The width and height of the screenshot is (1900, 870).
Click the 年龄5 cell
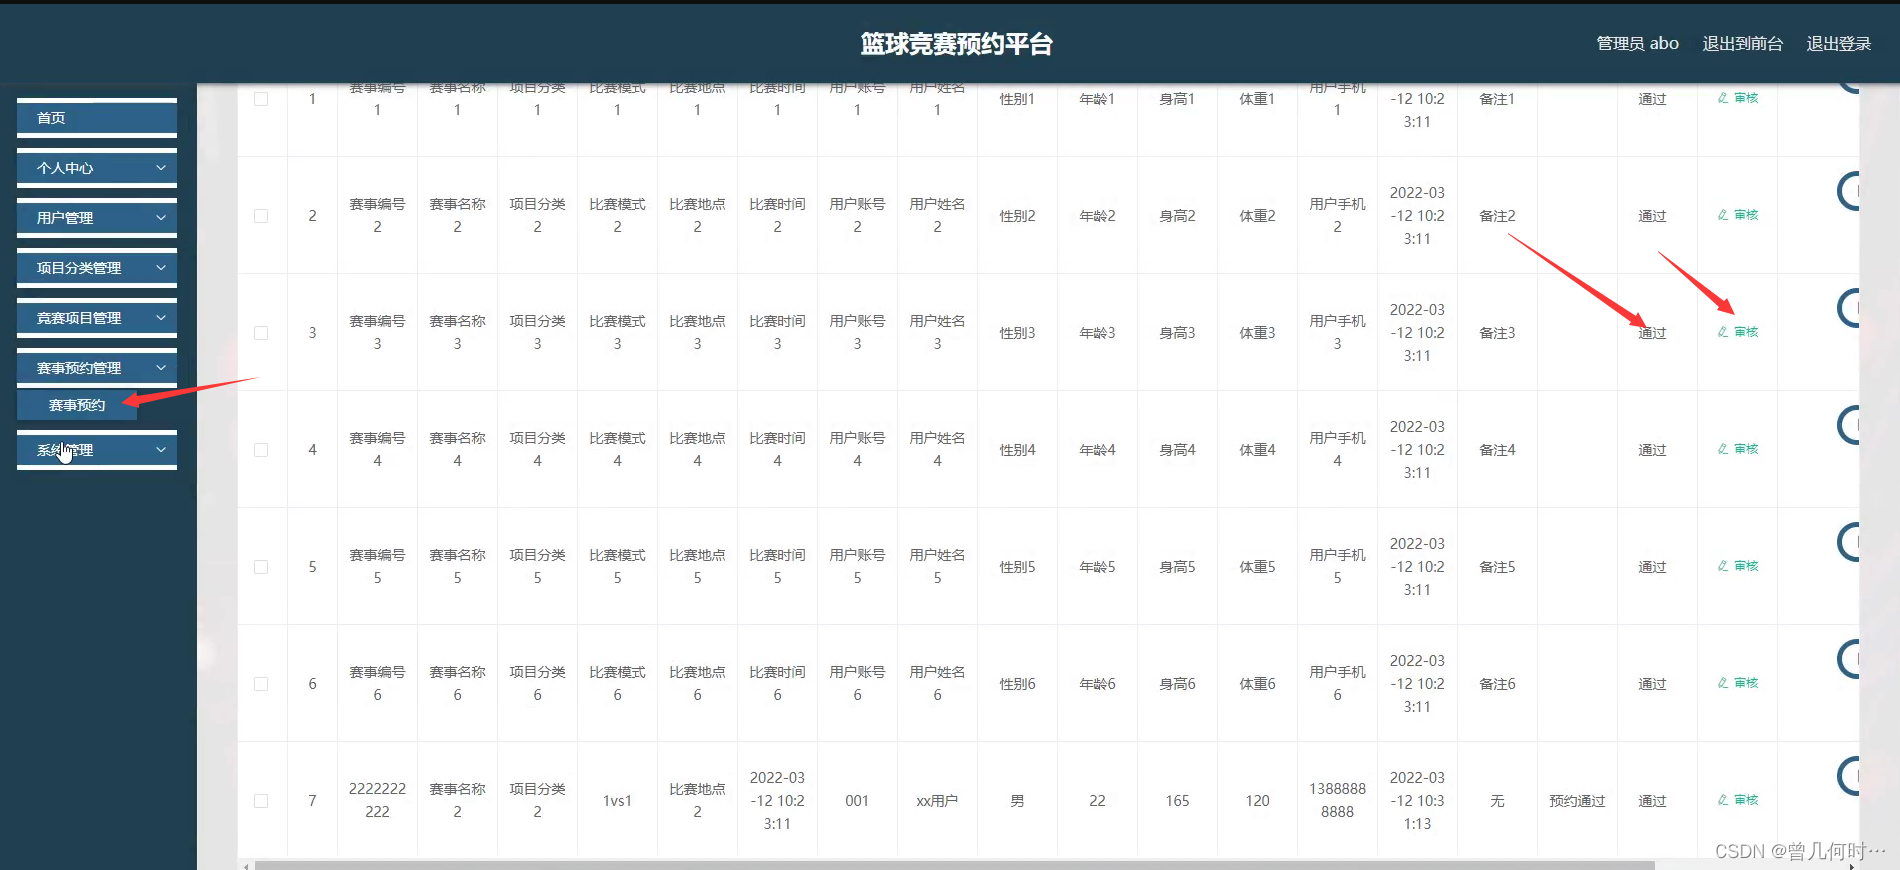click(1097, 567)
